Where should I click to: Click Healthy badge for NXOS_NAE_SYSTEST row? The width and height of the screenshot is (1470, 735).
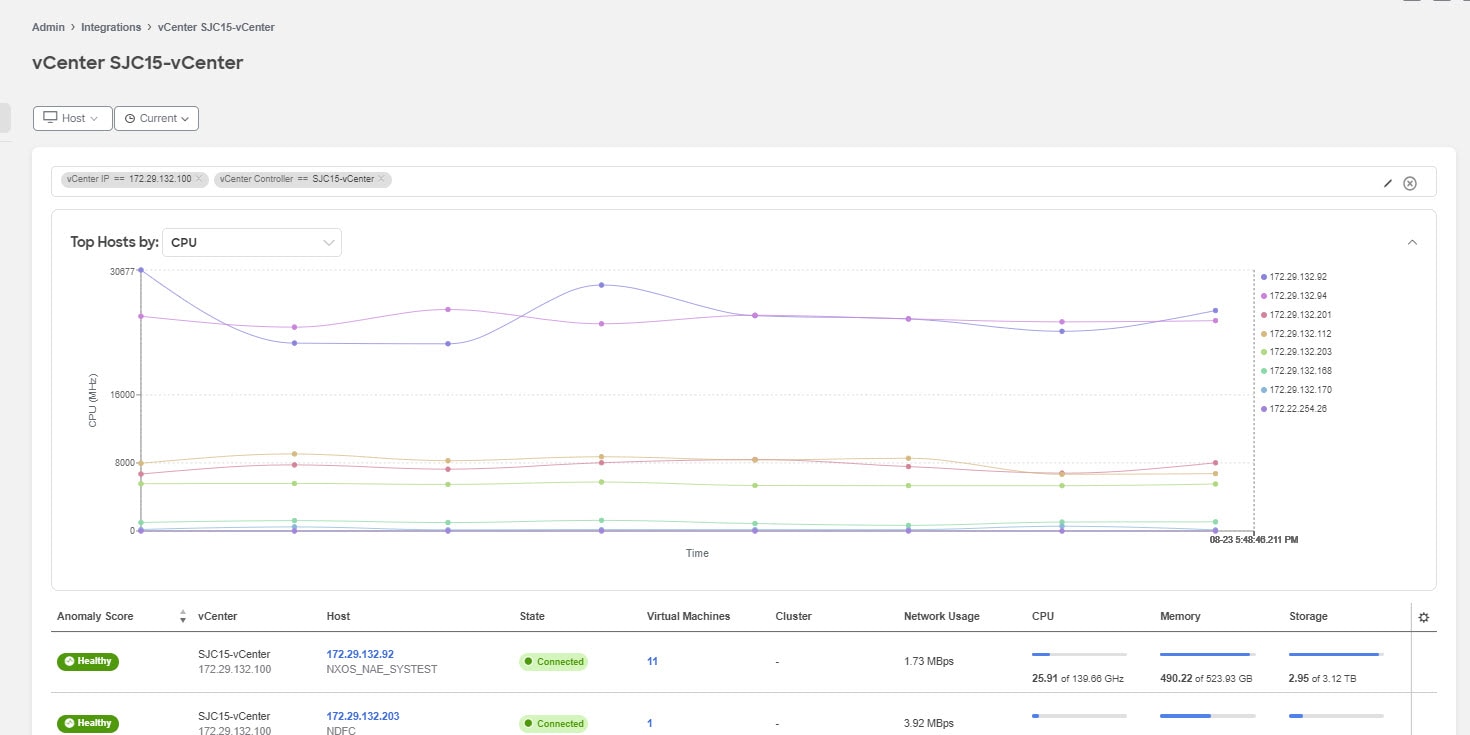click(x=88, y=661)
